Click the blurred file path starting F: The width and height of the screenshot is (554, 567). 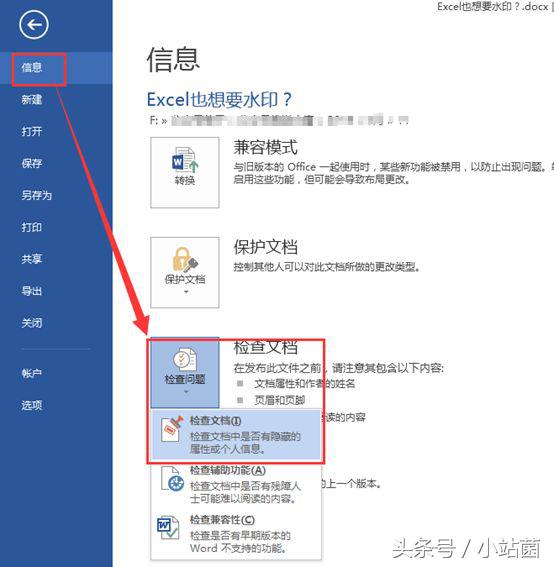click(x=279, y=120)
